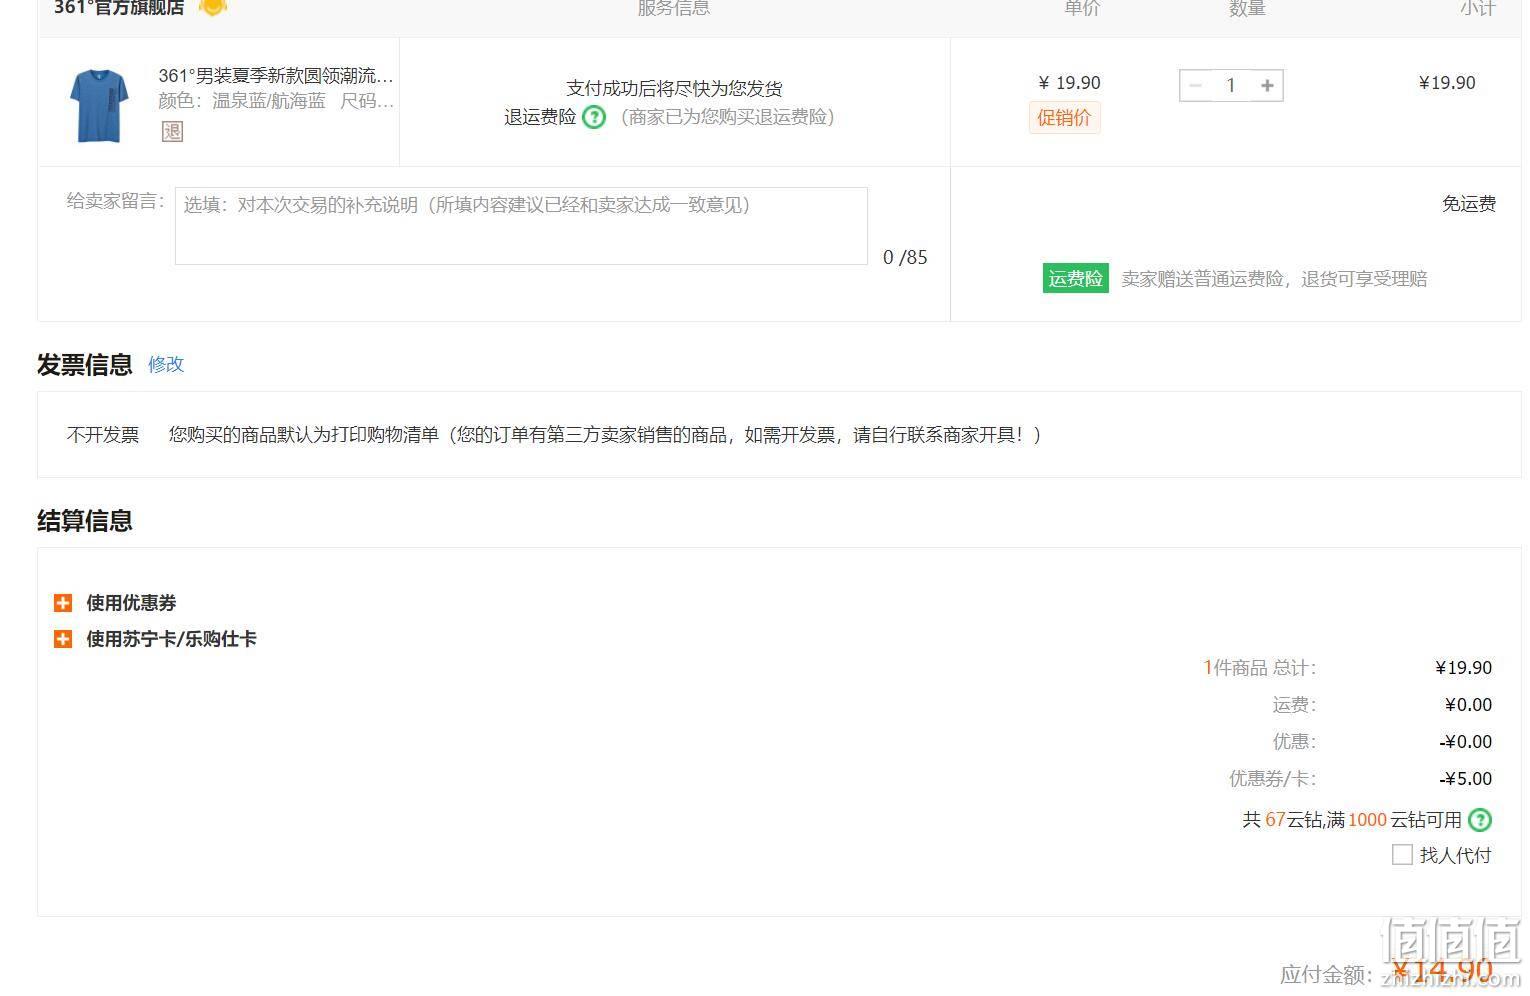Open the help icon next to 退运费险
The height and width of the screenshot is (996, 1530).
[x=594, y=117]
